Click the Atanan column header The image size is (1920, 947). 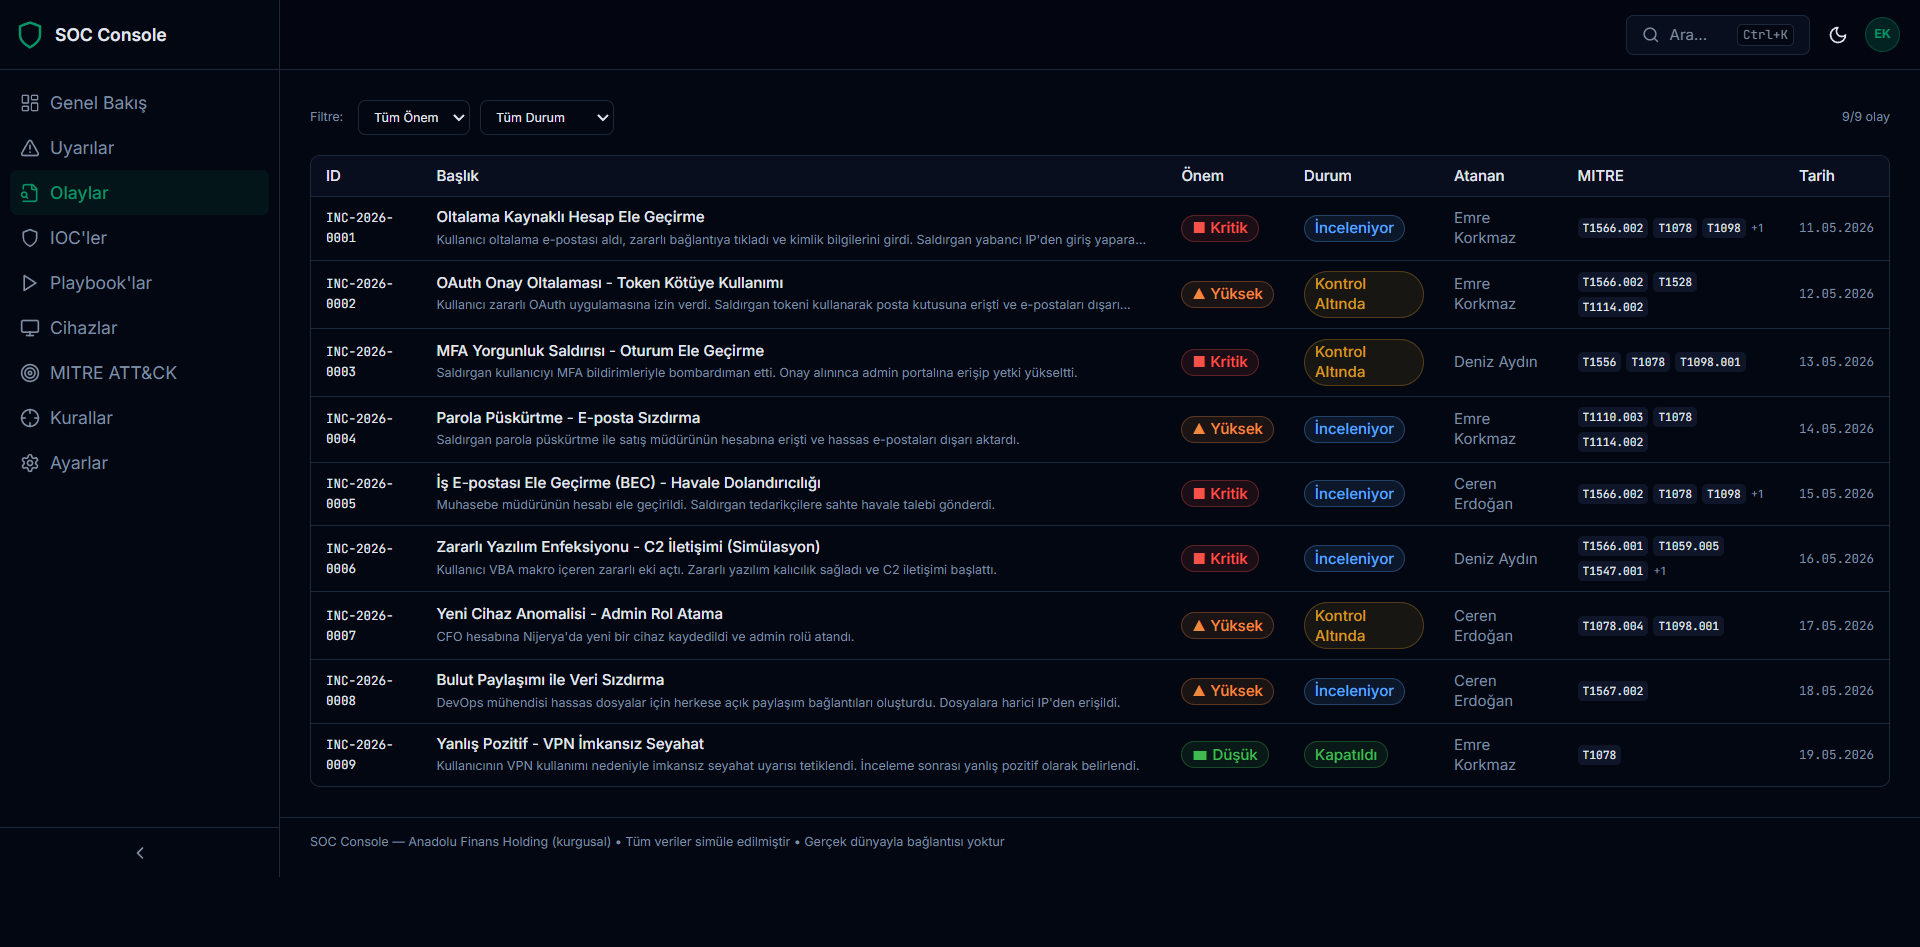(x=1479, y=176)
